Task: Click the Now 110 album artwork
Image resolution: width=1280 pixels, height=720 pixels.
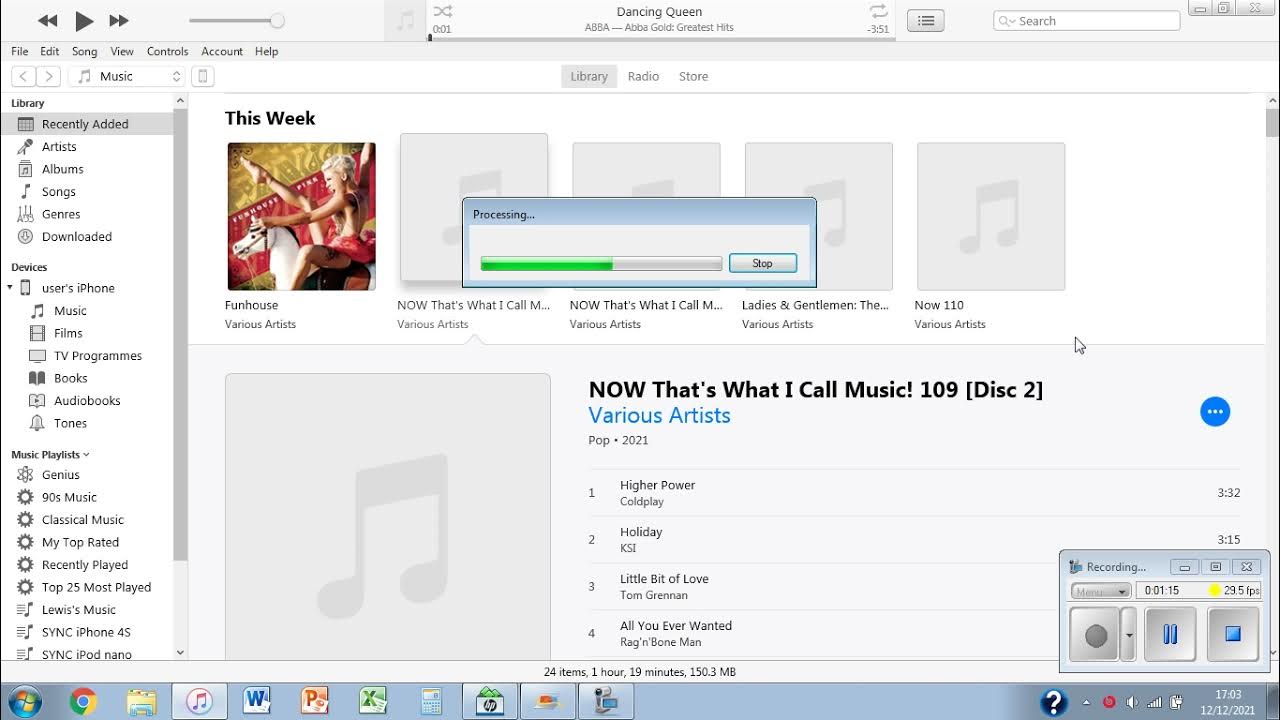Action: 991,216
